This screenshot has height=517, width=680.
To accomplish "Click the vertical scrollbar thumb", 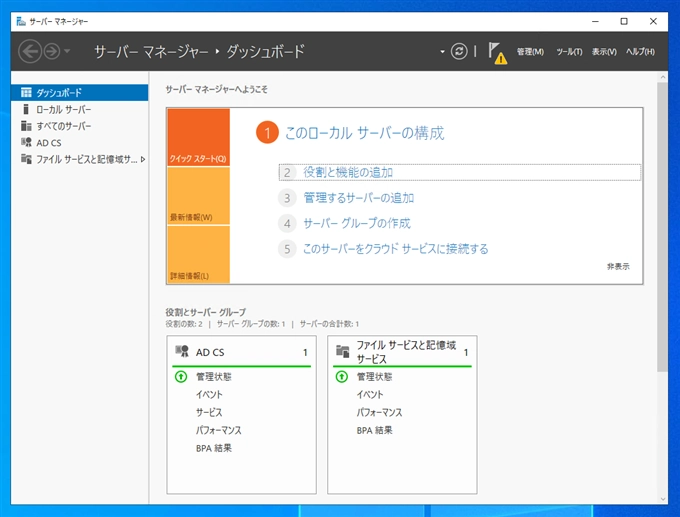I will tap(662, 227).
